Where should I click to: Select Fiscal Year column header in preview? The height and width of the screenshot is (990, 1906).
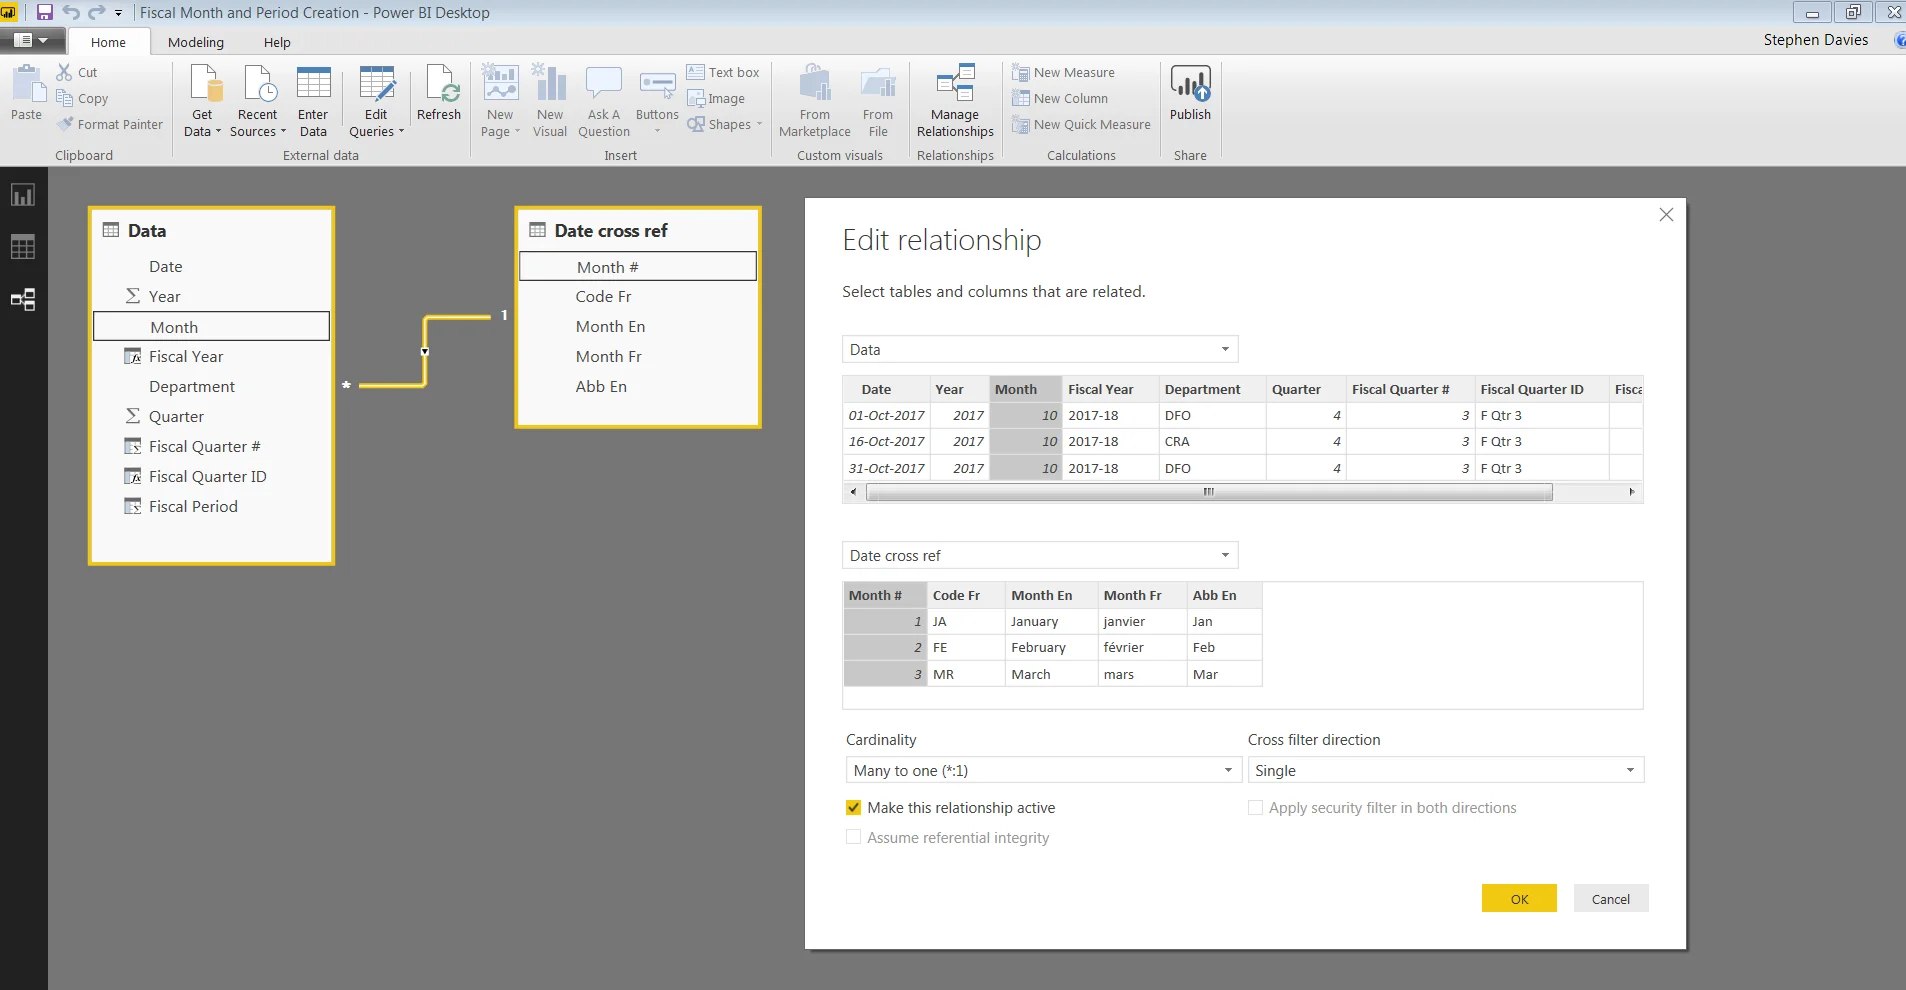[x=1109, y=389]
